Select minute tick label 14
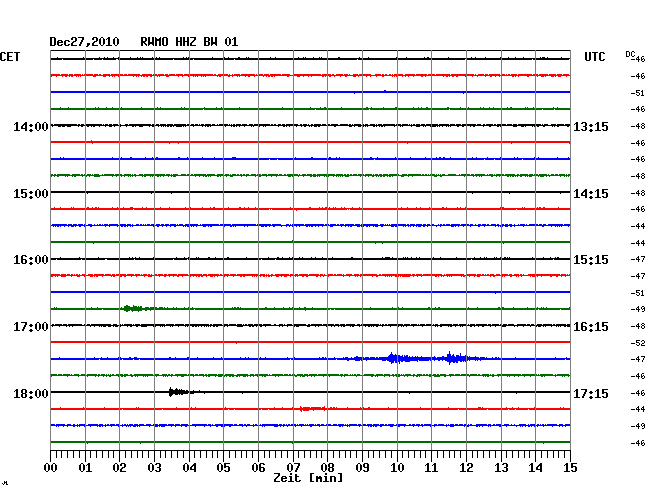Viewport: 650px width, 494px height. tap(535, 468)
